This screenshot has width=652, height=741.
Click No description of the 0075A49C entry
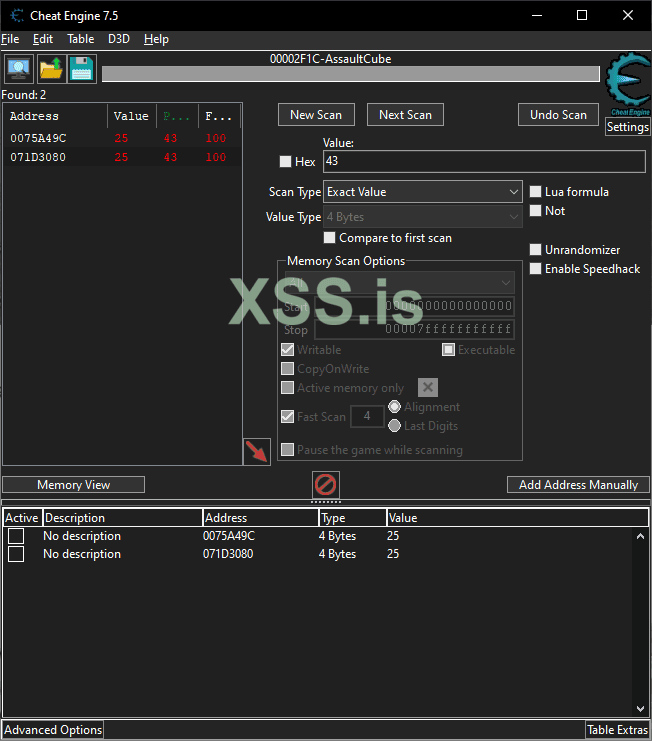pyautogui.click(x=82, y=536)
